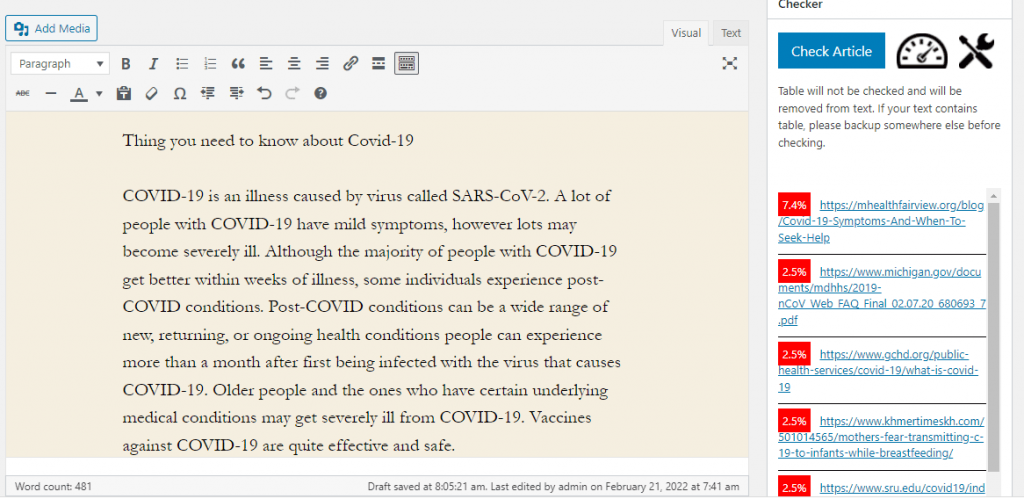Click the speedometer gauge icon
This screenshot has height=499, width=1024.
[x=921, y=51]
